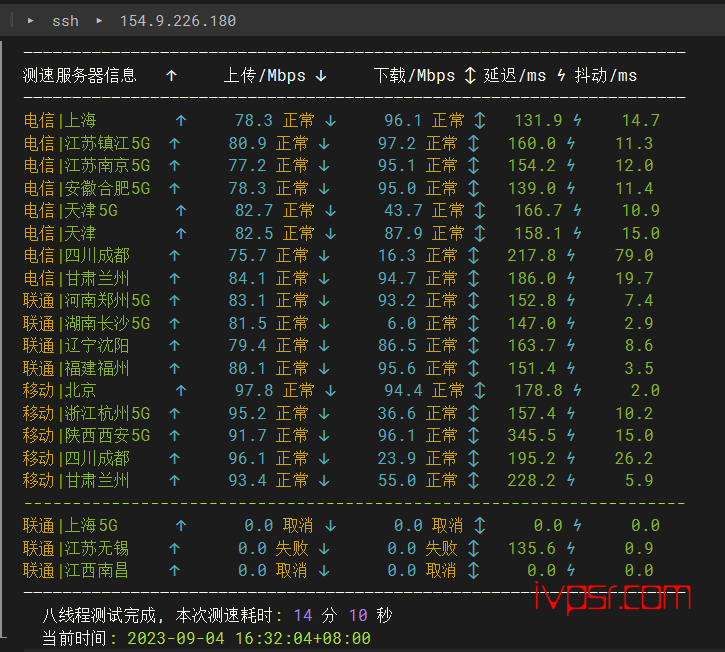Click the 下载/Mbps column header
Viewport: 725px width, 652px height.
[414, 75]
